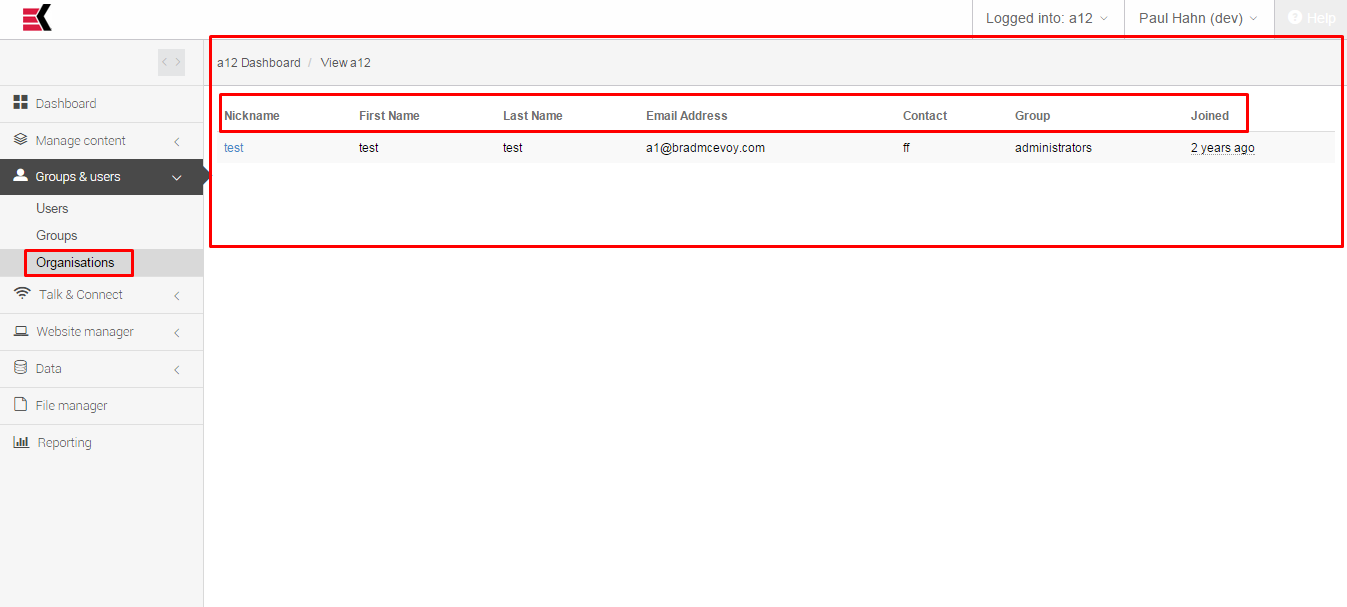Collapse the Groups & users chevron
This screenshot has height=607, width=1347.
pos(177,178)
